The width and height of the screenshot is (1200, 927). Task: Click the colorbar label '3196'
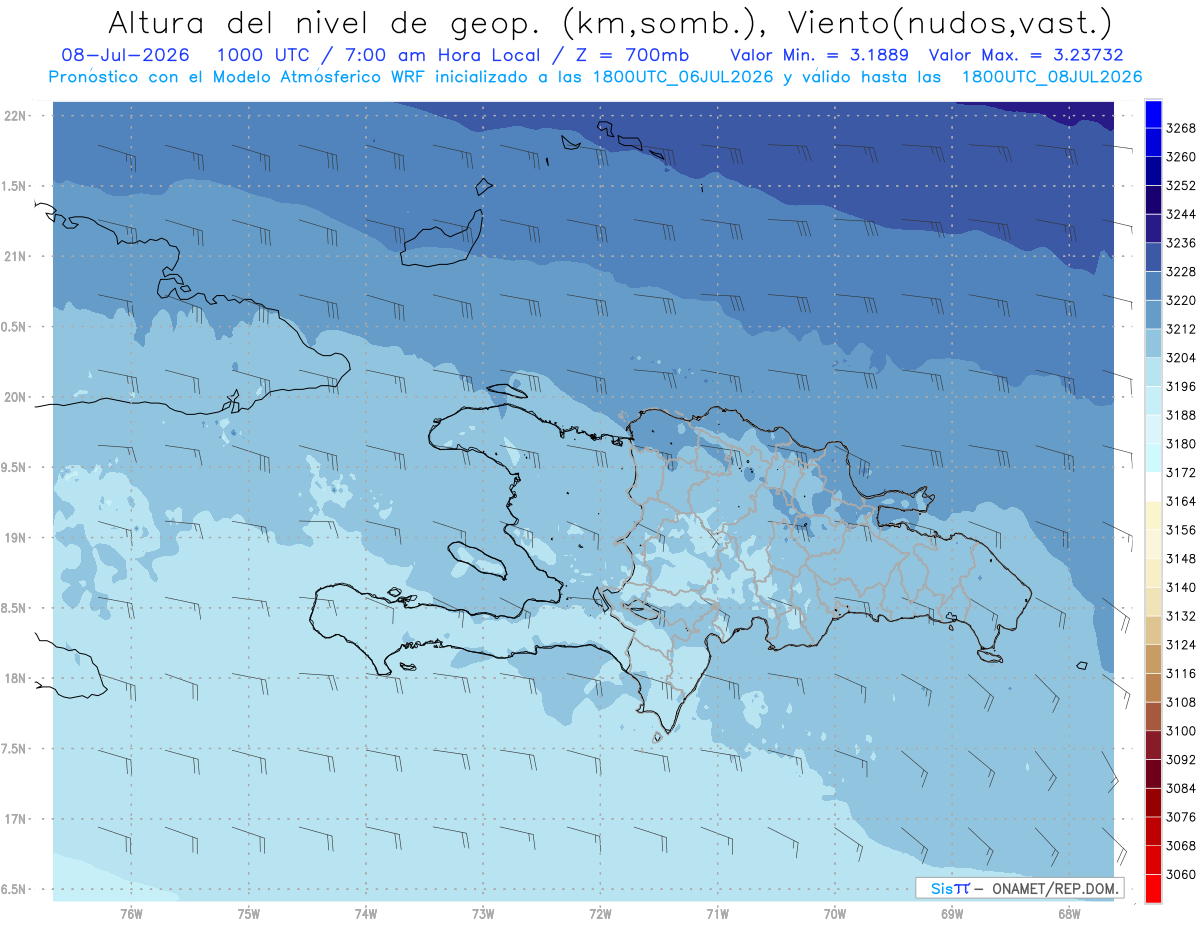[1181, 386]
